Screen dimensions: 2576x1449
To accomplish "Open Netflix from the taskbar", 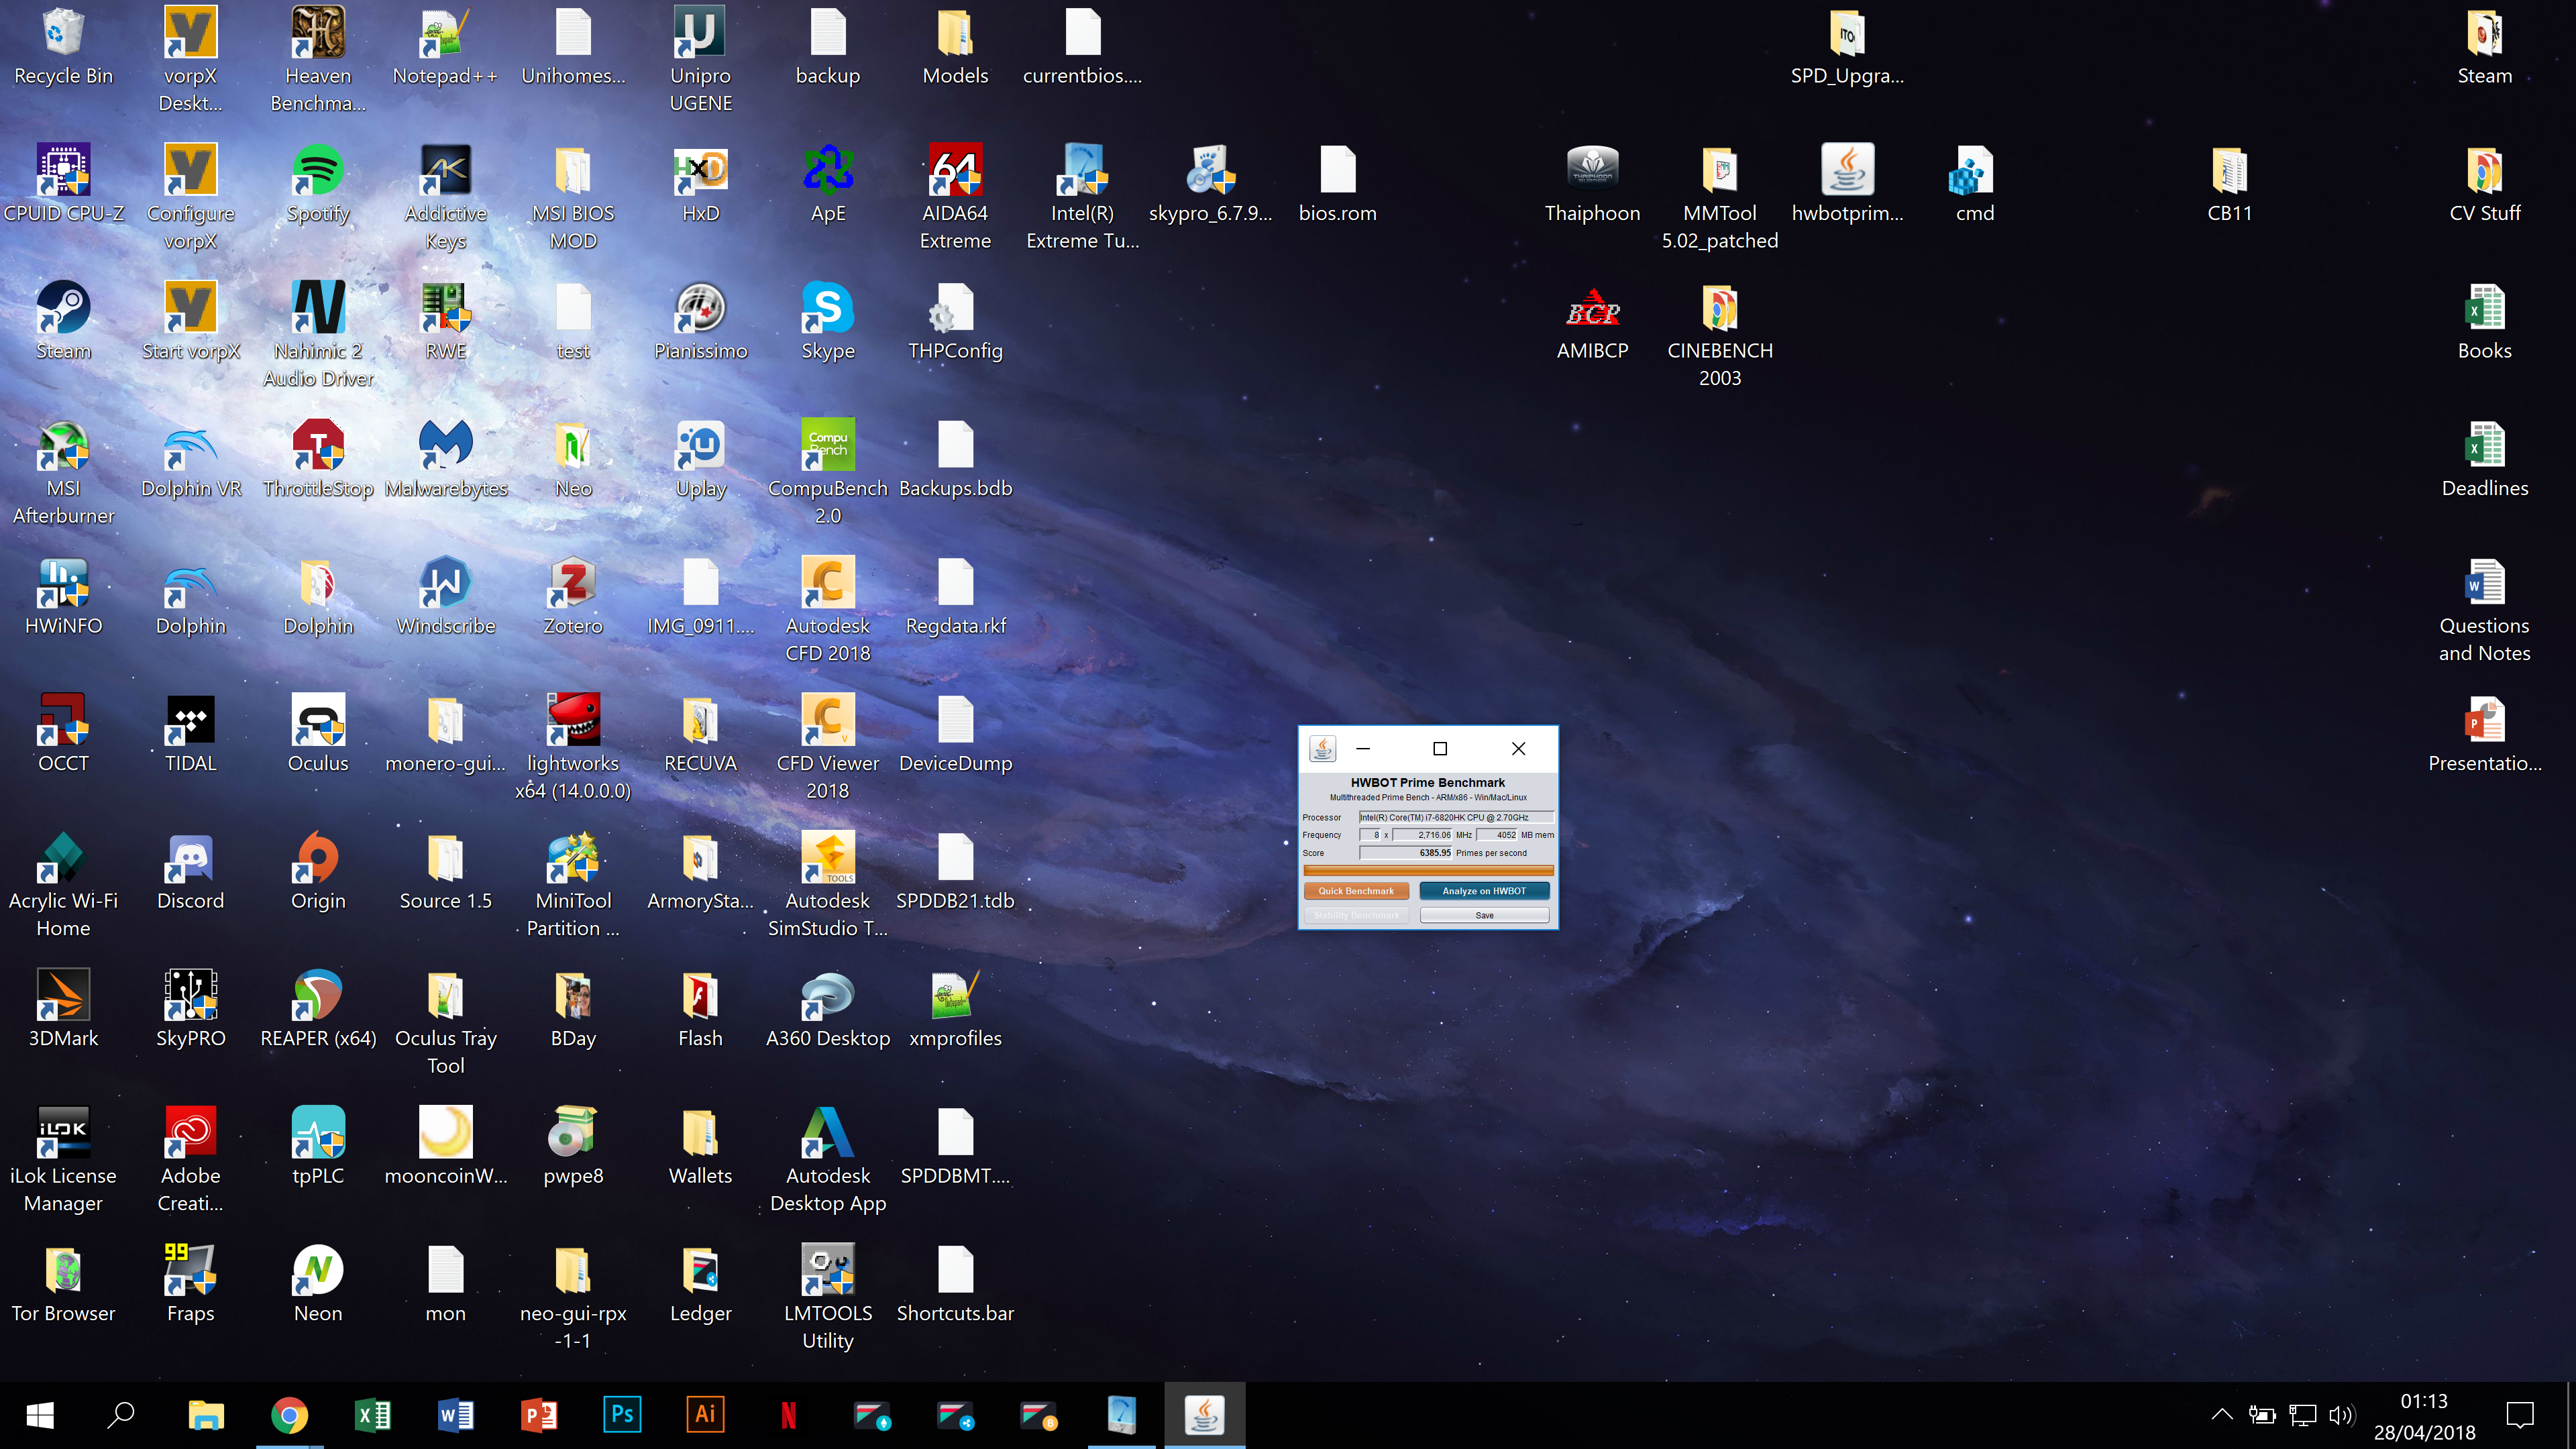I will click(x=788, y=1415).
